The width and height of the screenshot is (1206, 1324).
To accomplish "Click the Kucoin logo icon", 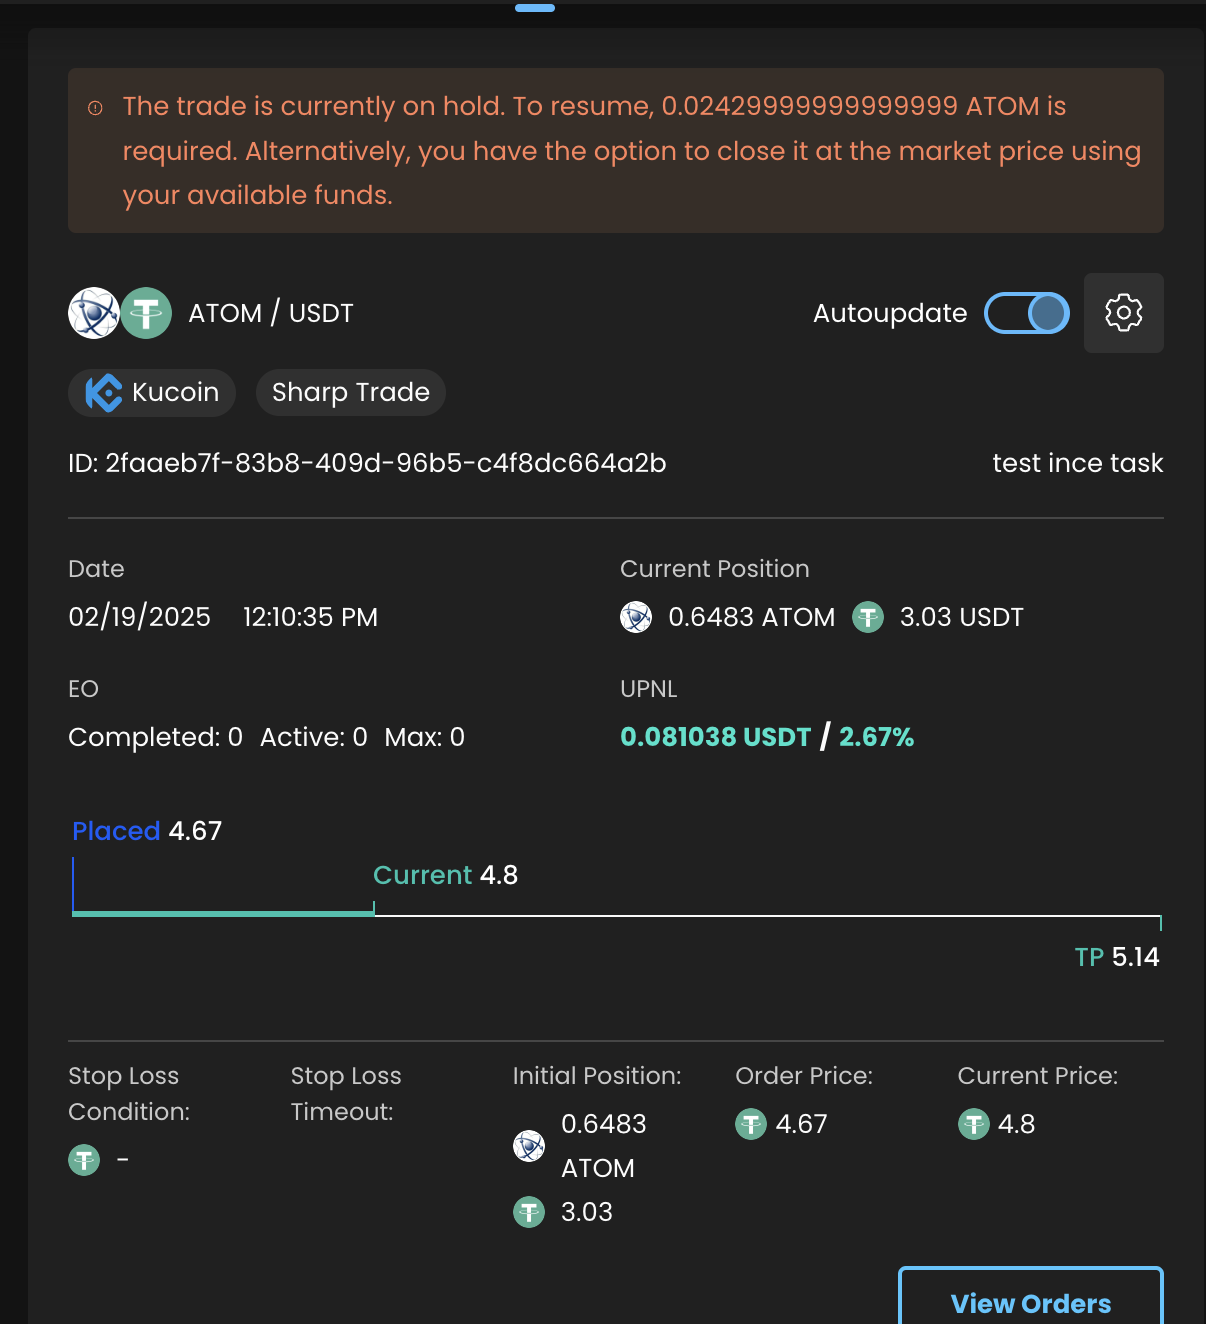I will [x=104, y=392].
